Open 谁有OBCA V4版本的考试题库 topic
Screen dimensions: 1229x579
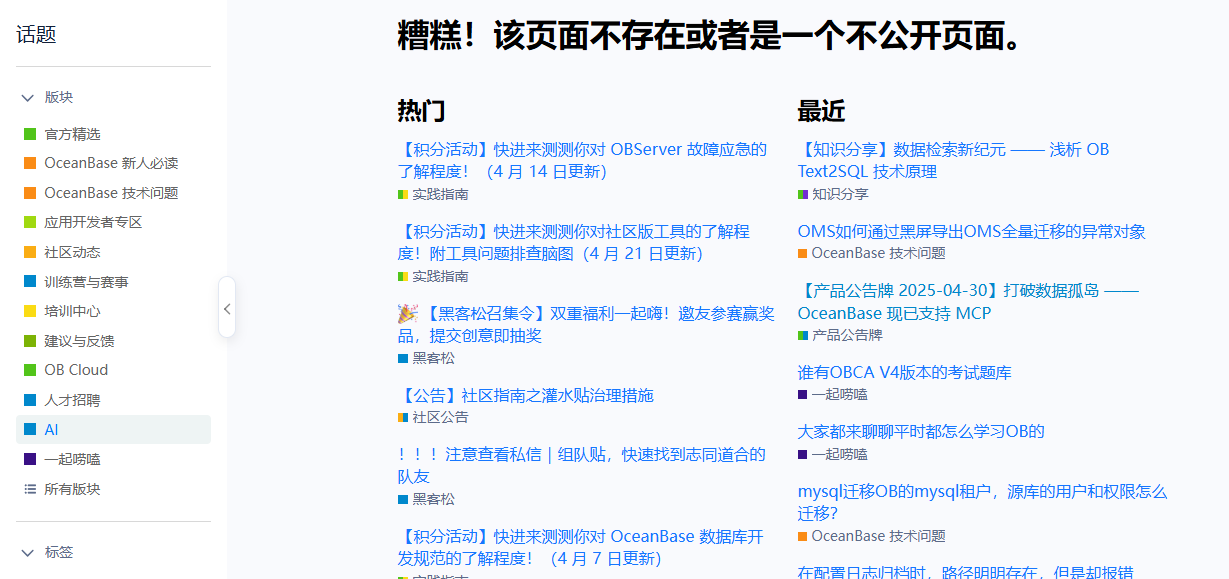click(x=904, y=372)
